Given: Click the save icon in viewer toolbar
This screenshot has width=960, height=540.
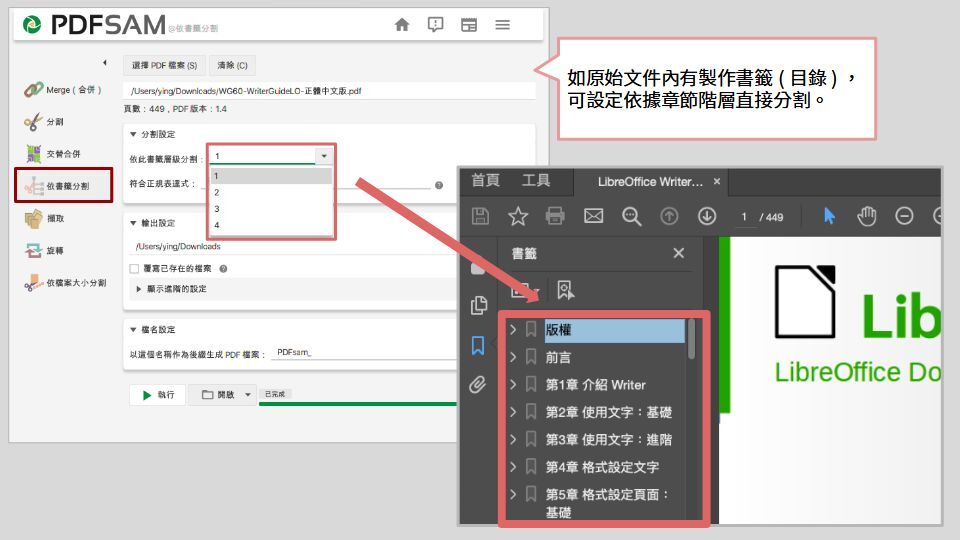Looking at the screenshot, I should pos(480,216).
